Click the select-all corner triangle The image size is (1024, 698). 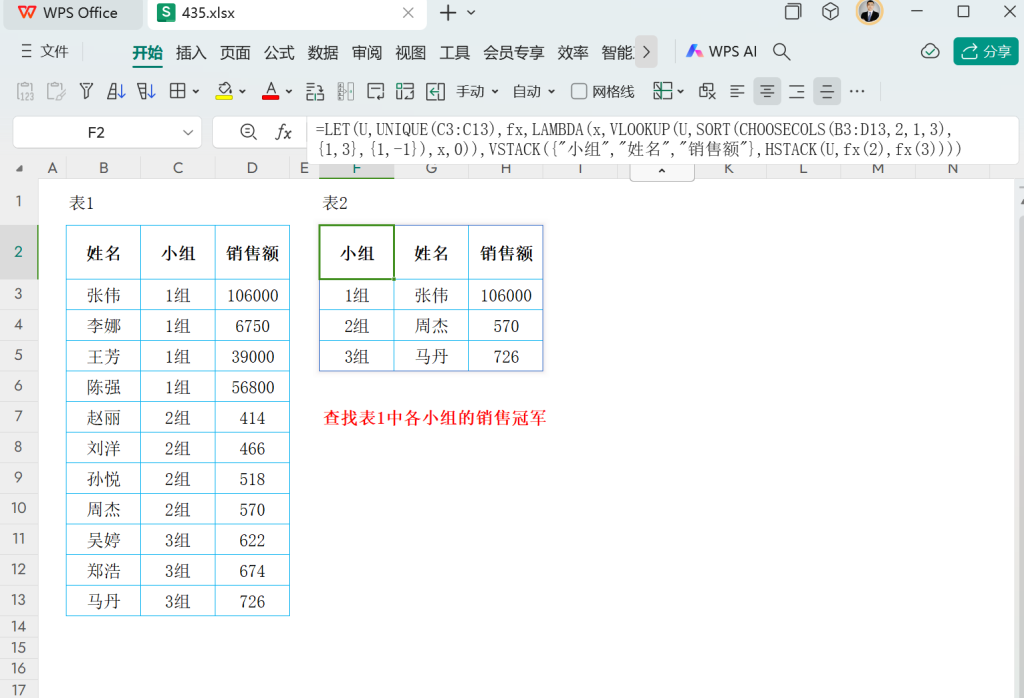pyautogui.click(x=20, y=169)
